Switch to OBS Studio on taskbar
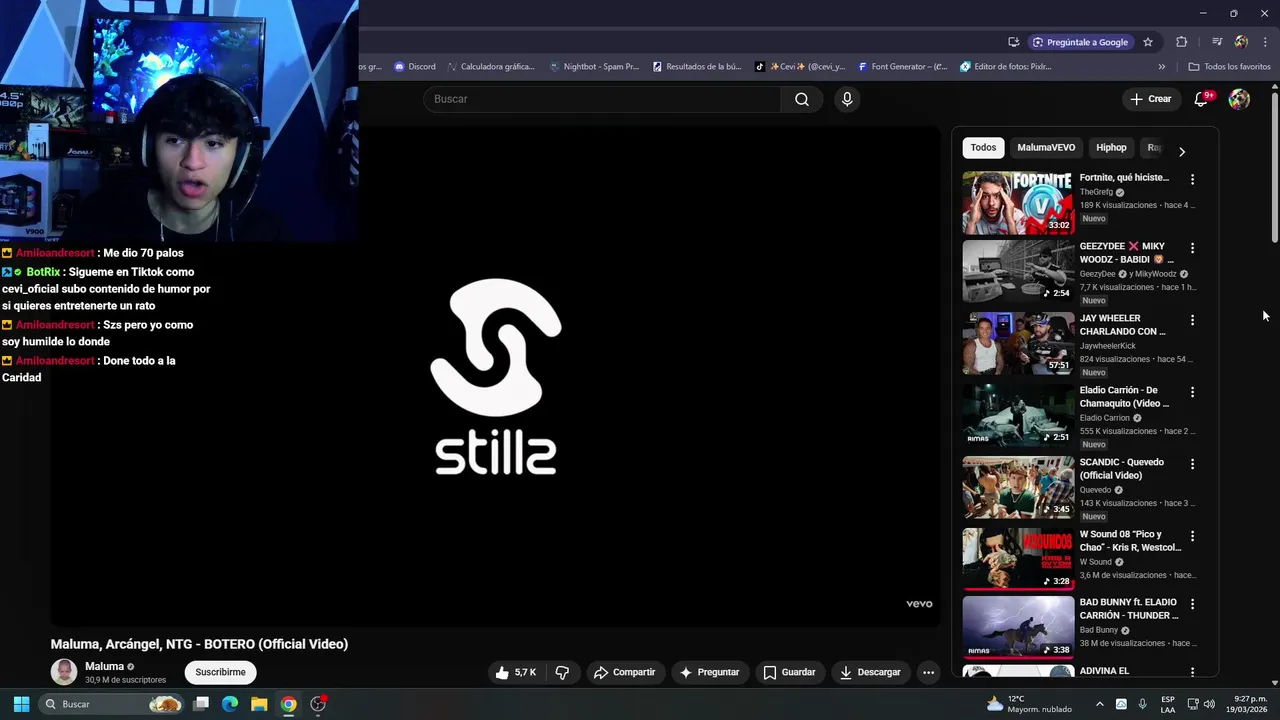 pyautogui.click(x=319, y=704)
